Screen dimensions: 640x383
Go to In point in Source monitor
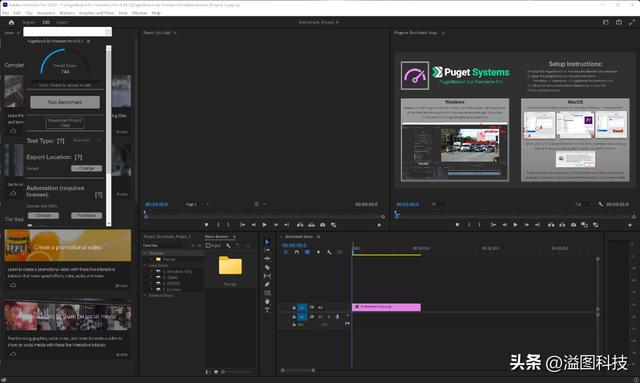[242, 225]
